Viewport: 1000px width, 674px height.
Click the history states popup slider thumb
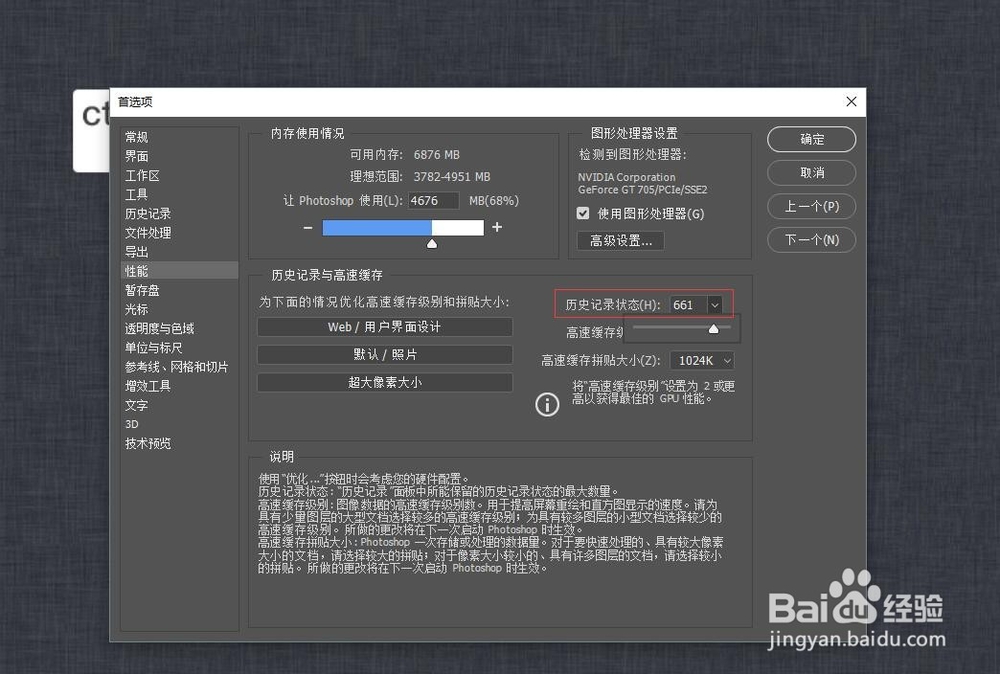[x=714, y=328]
